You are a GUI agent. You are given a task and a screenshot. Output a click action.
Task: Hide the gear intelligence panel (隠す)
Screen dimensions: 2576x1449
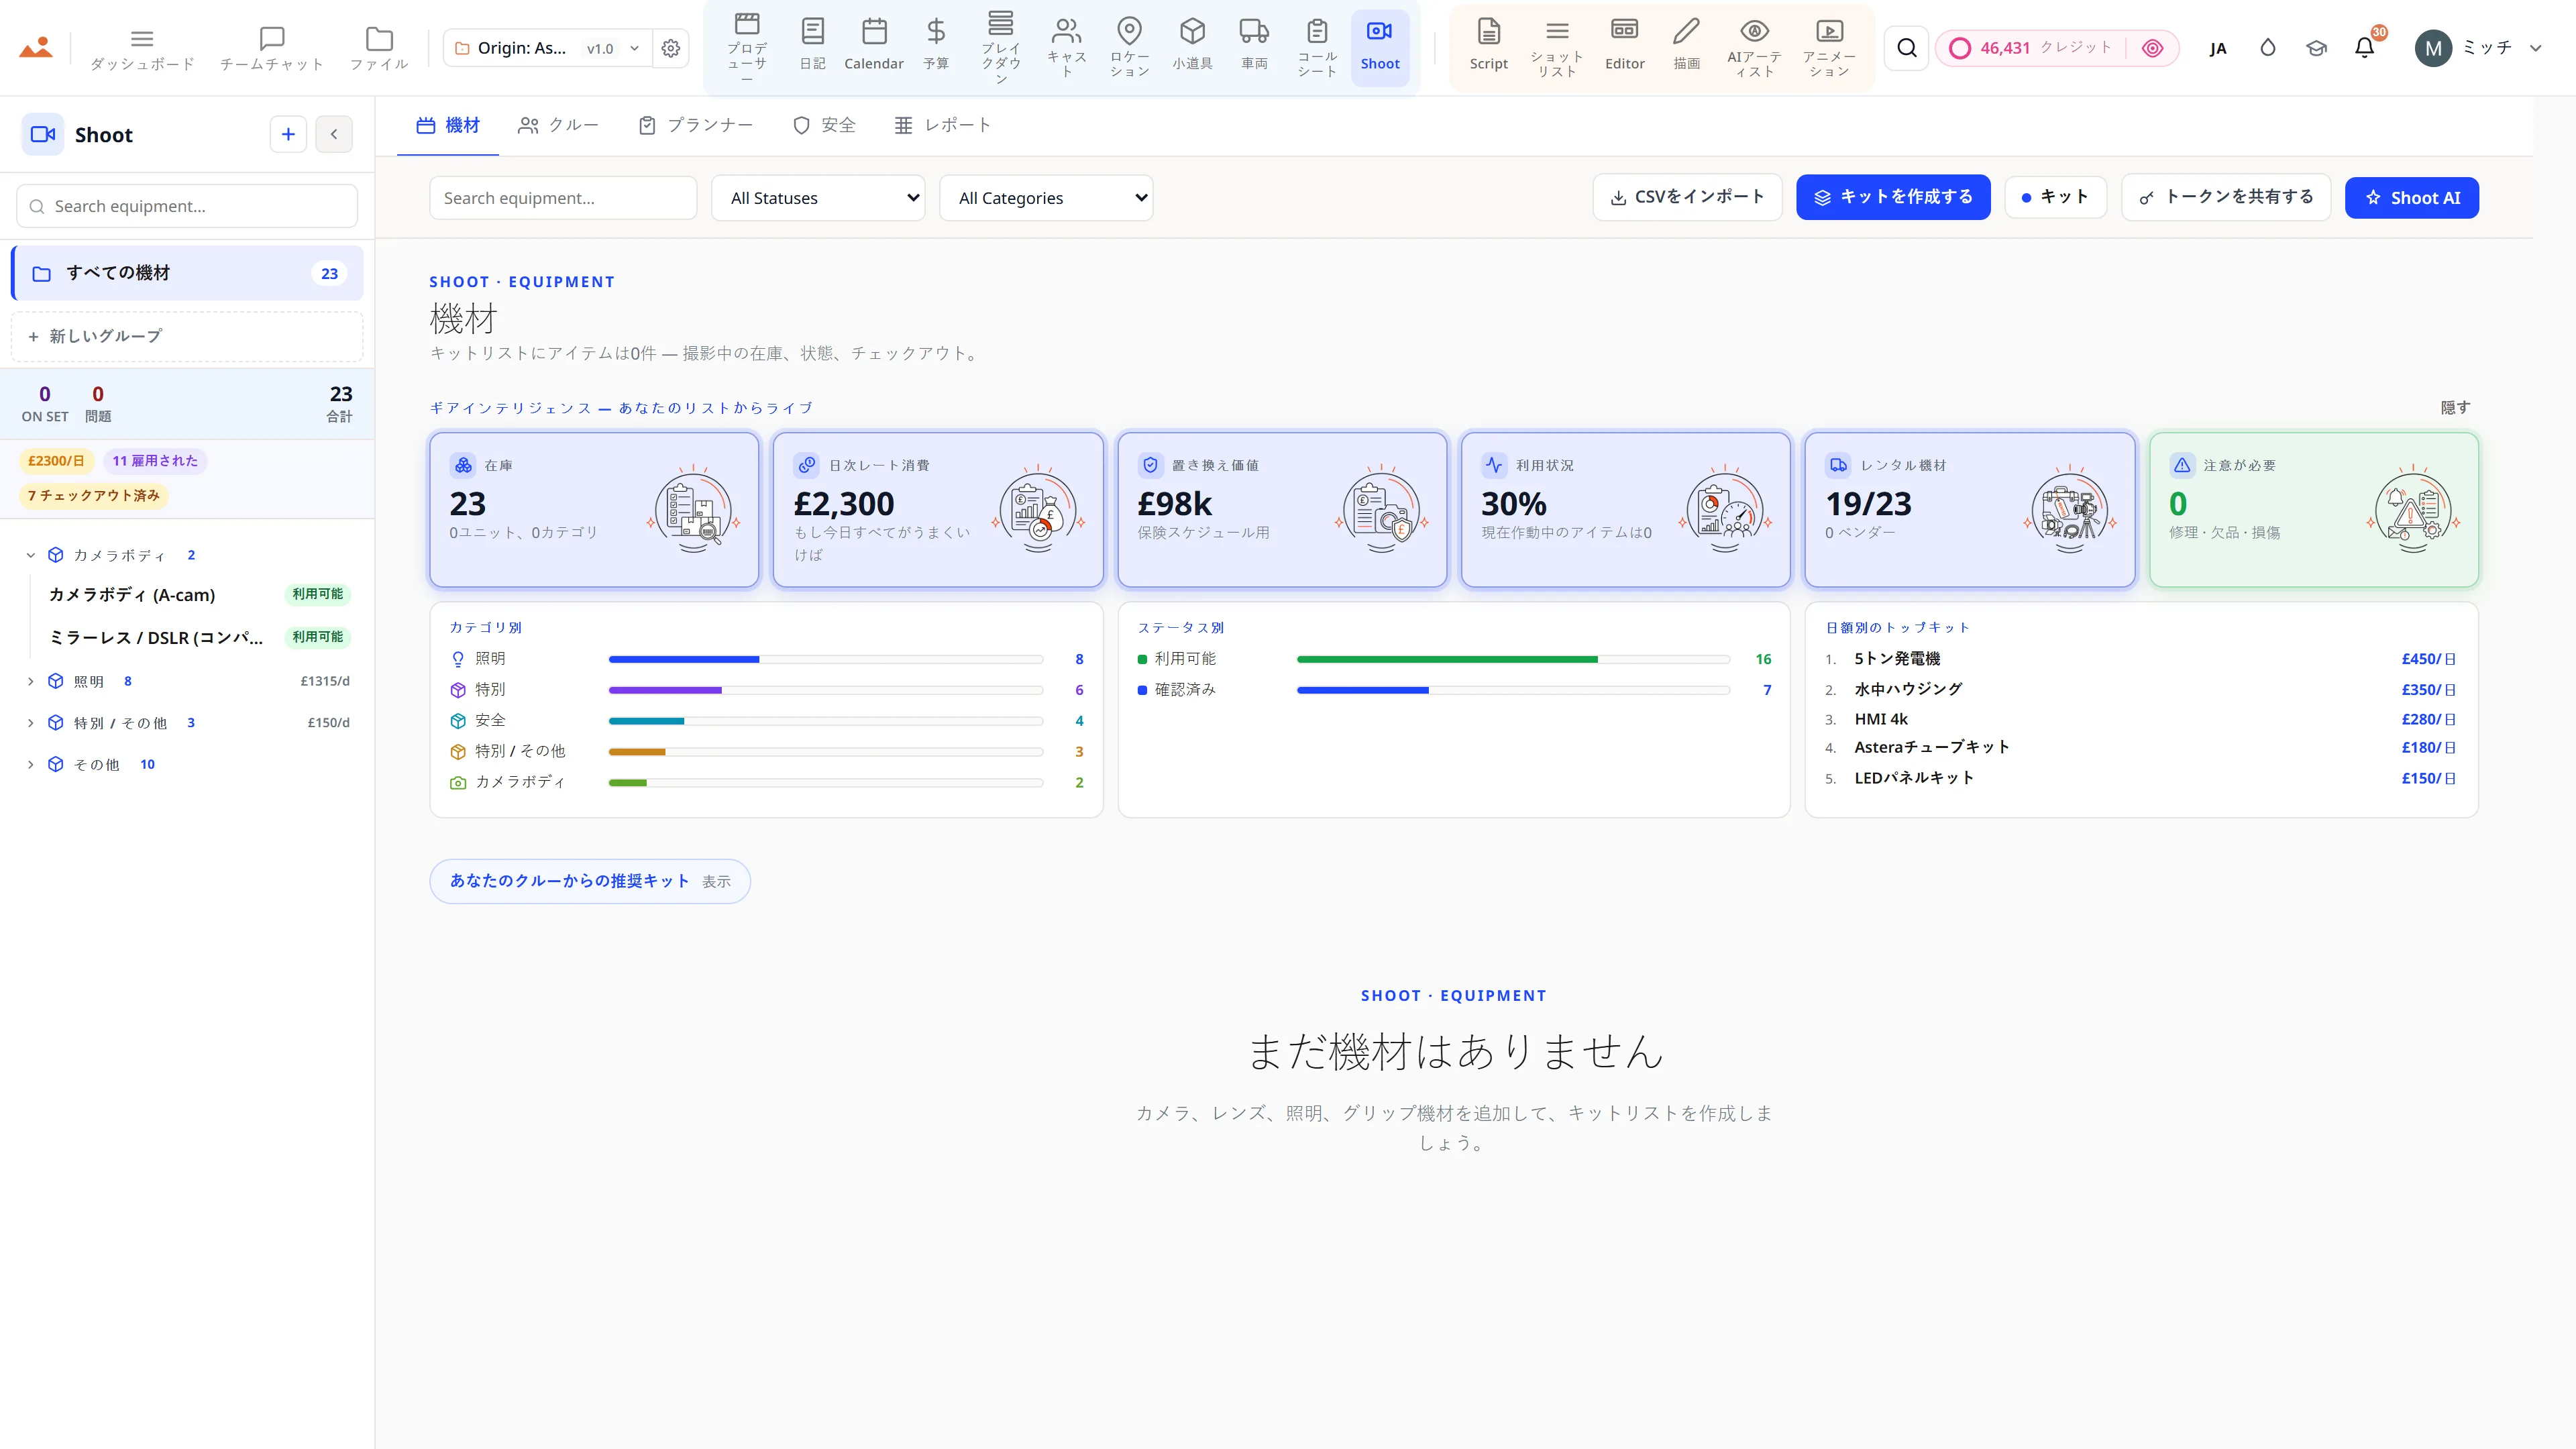pos(2455,407)
